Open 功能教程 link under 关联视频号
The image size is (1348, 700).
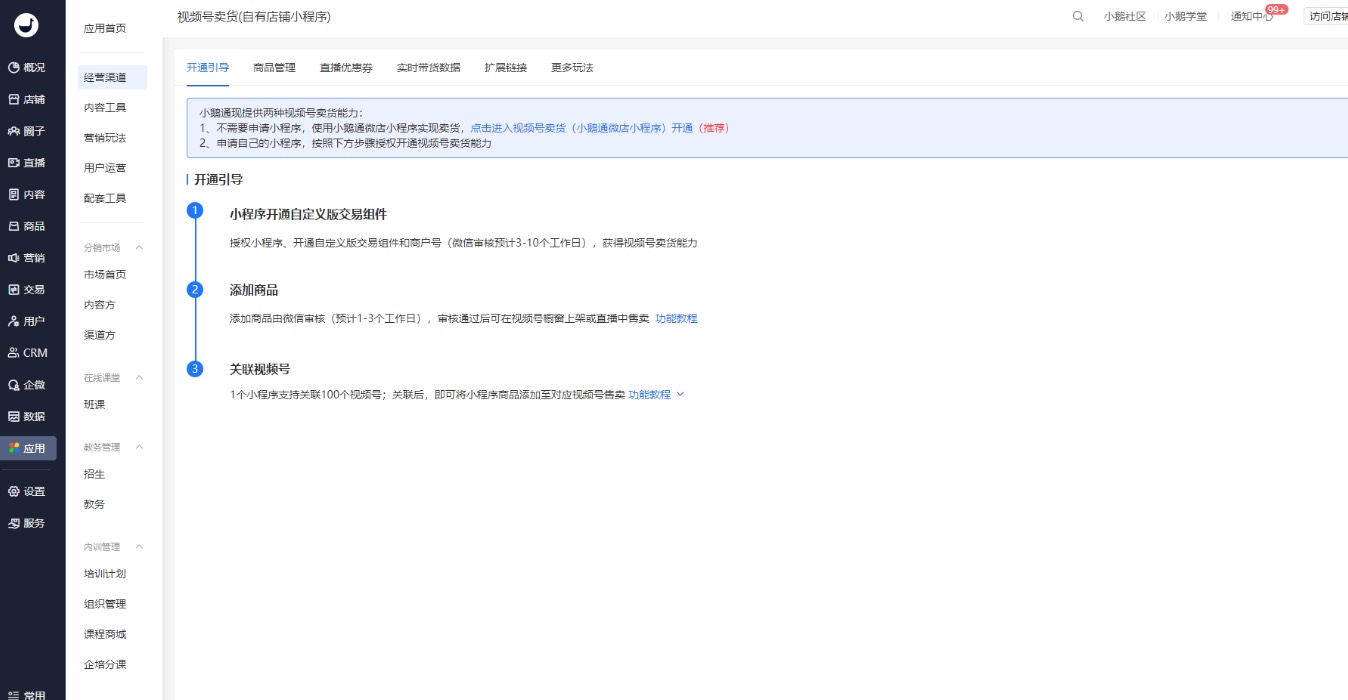[x=649, y=395]
